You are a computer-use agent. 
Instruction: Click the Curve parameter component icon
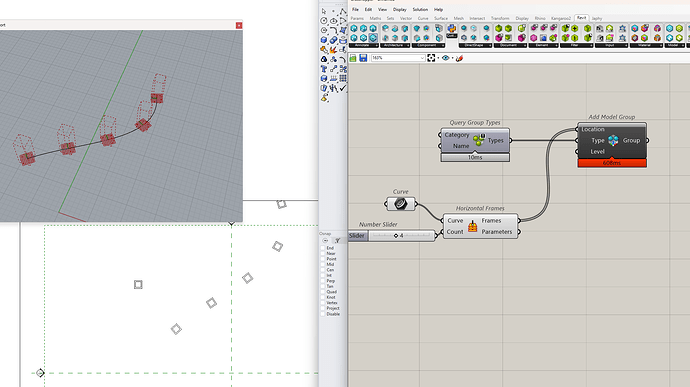tap(400, 204)
